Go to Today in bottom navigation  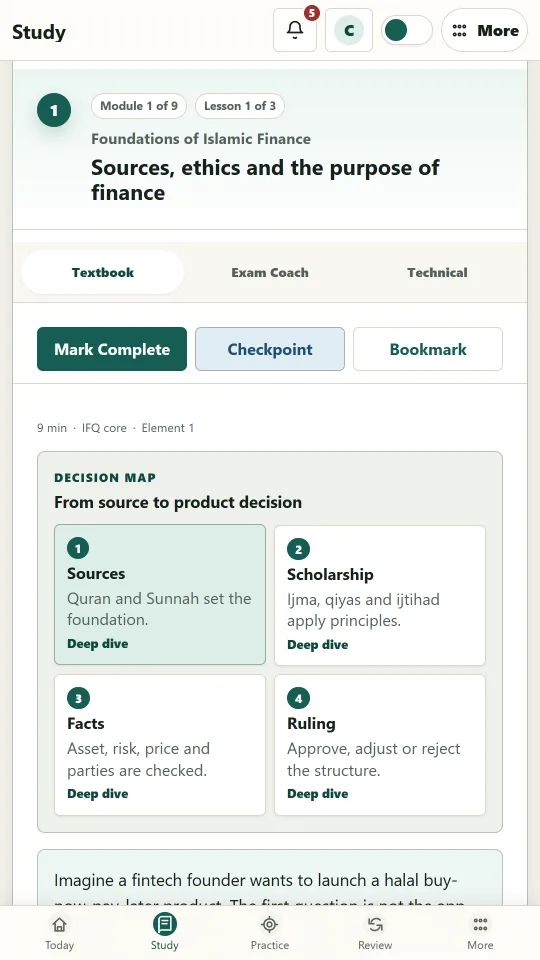(59, 932)
